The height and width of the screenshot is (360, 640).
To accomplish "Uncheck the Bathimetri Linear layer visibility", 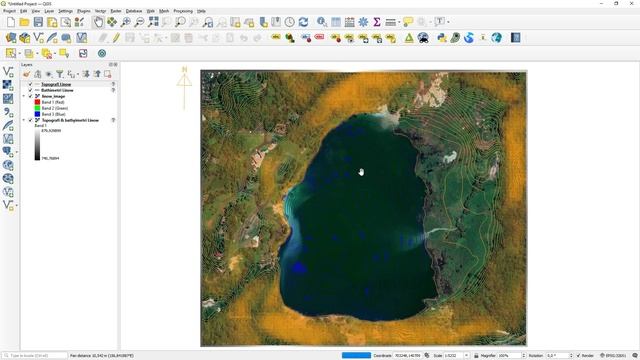I will coord(30,90).
